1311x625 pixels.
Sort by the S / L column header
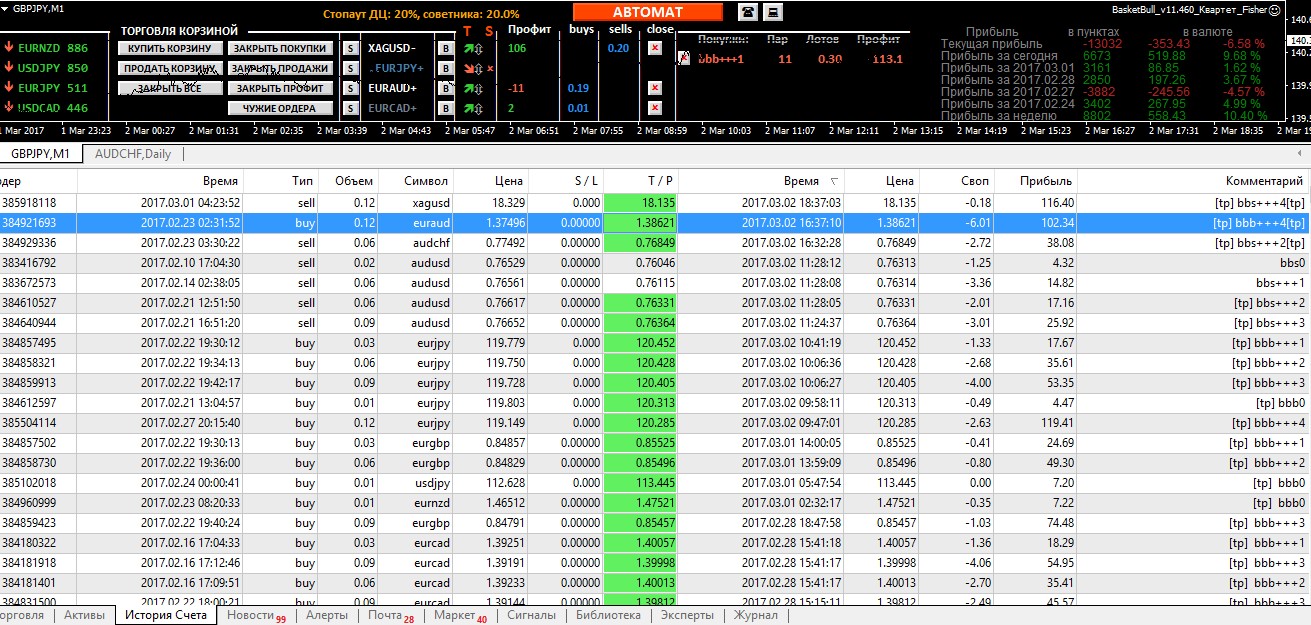pyautogui.click(x=566, y=181)
